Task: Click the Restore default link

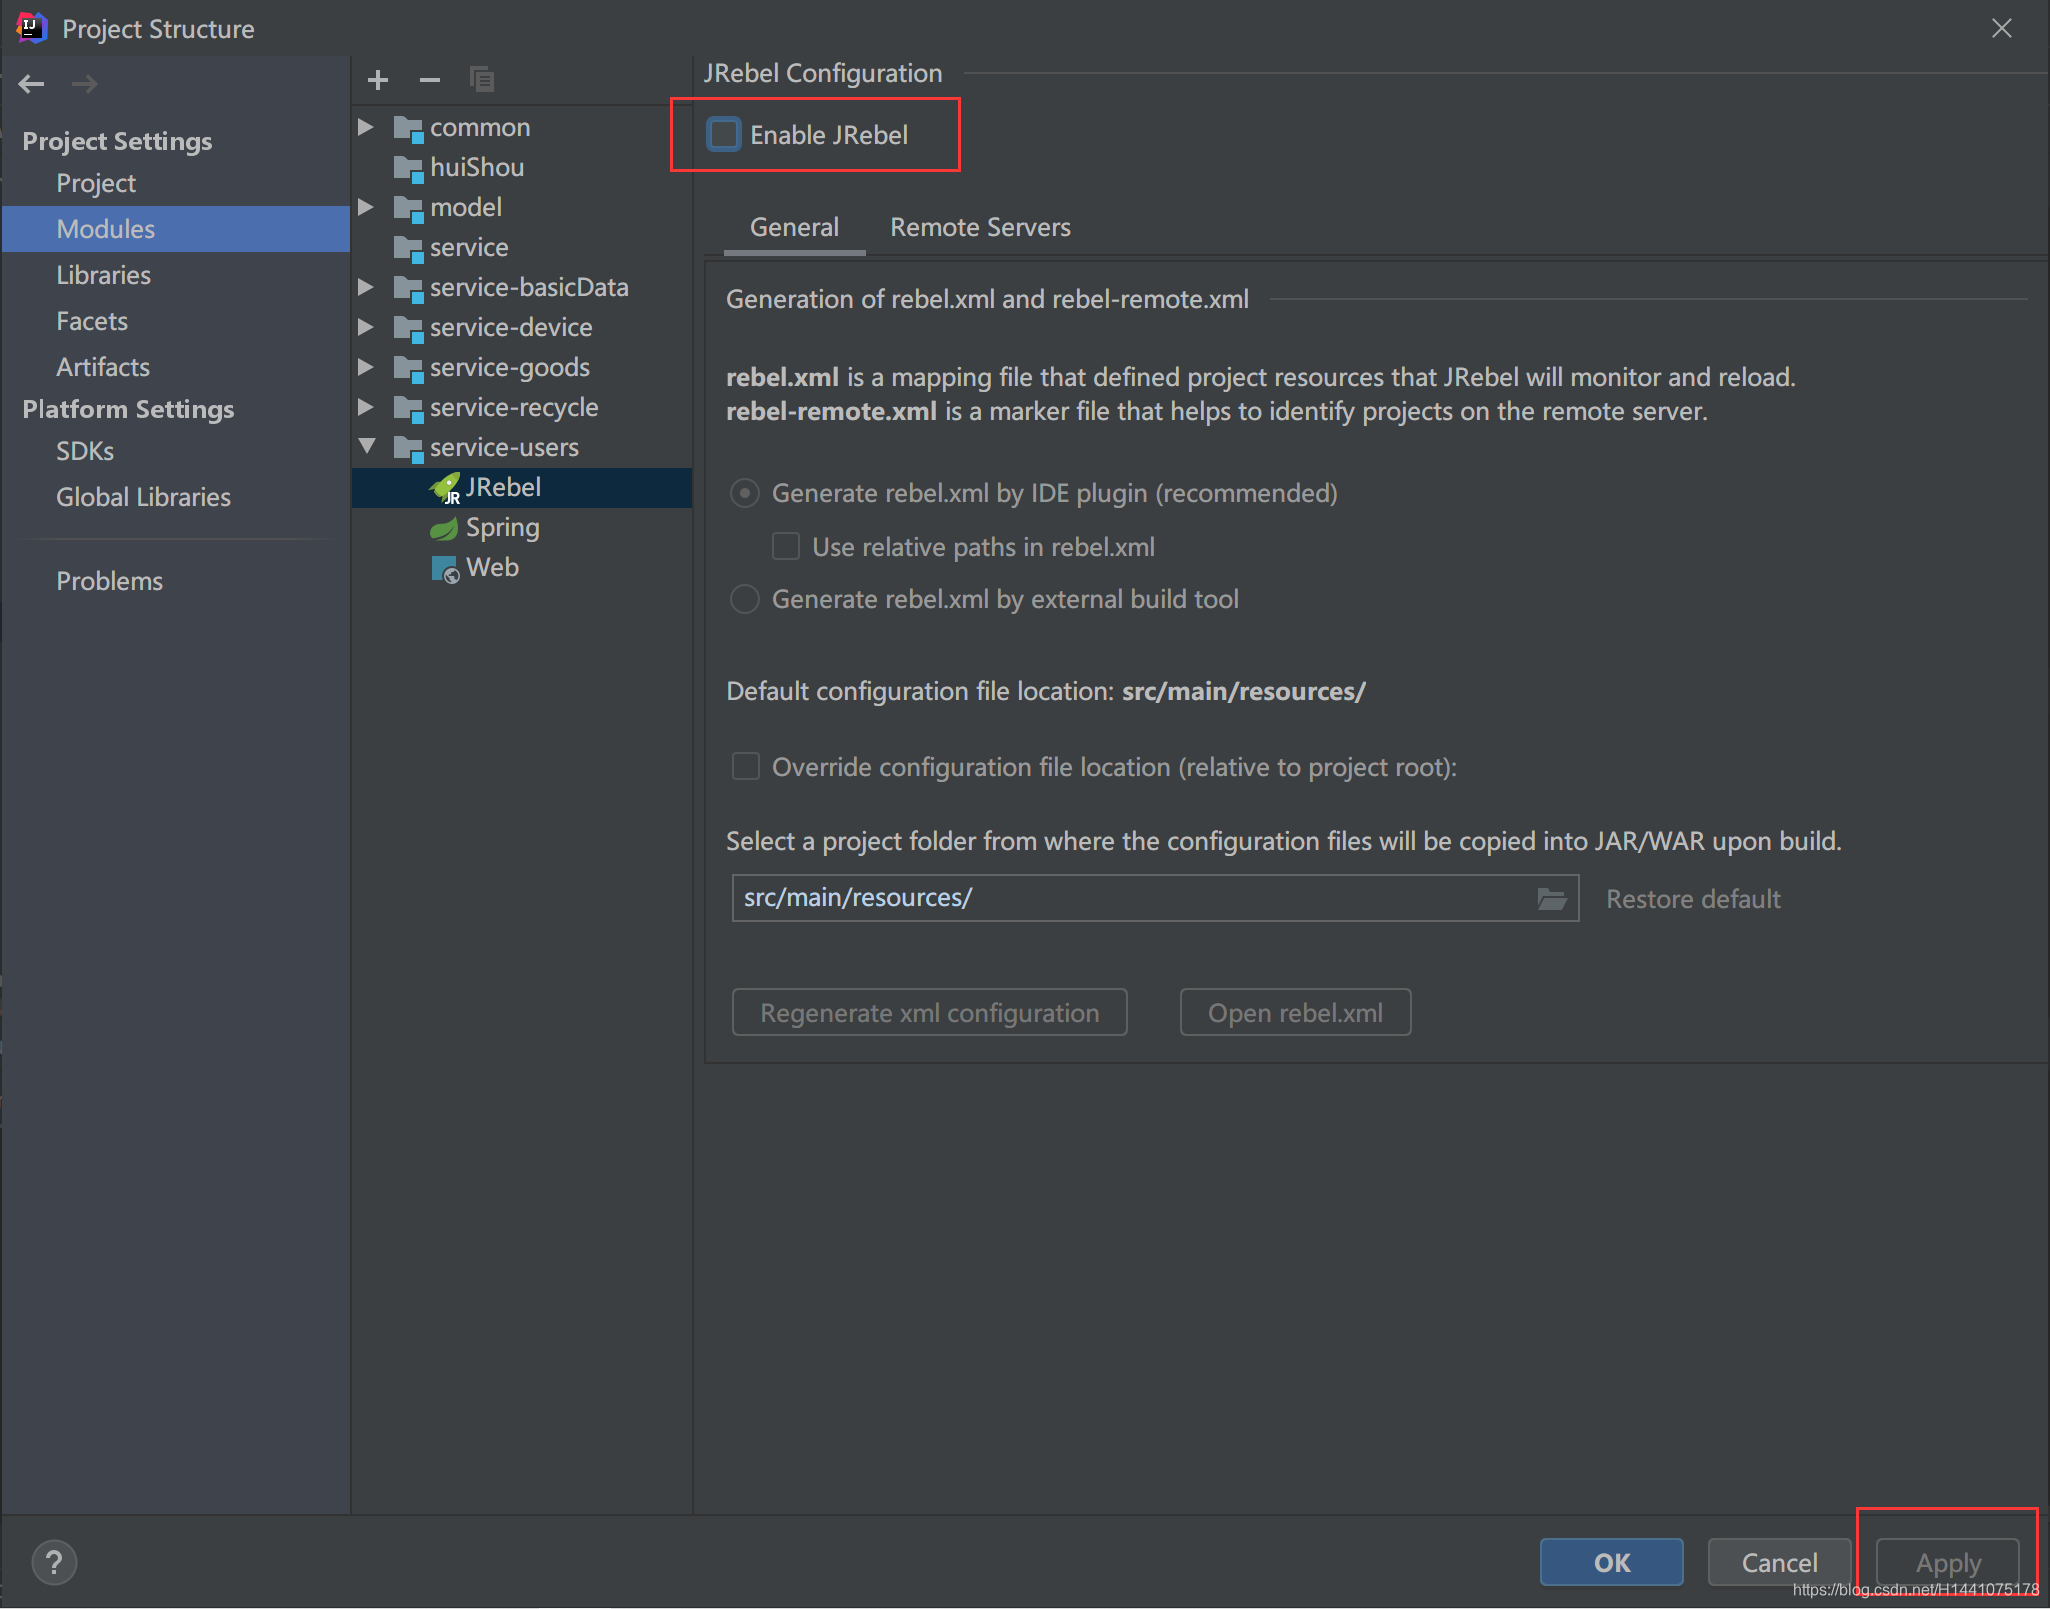Action: coord(1693,899)
